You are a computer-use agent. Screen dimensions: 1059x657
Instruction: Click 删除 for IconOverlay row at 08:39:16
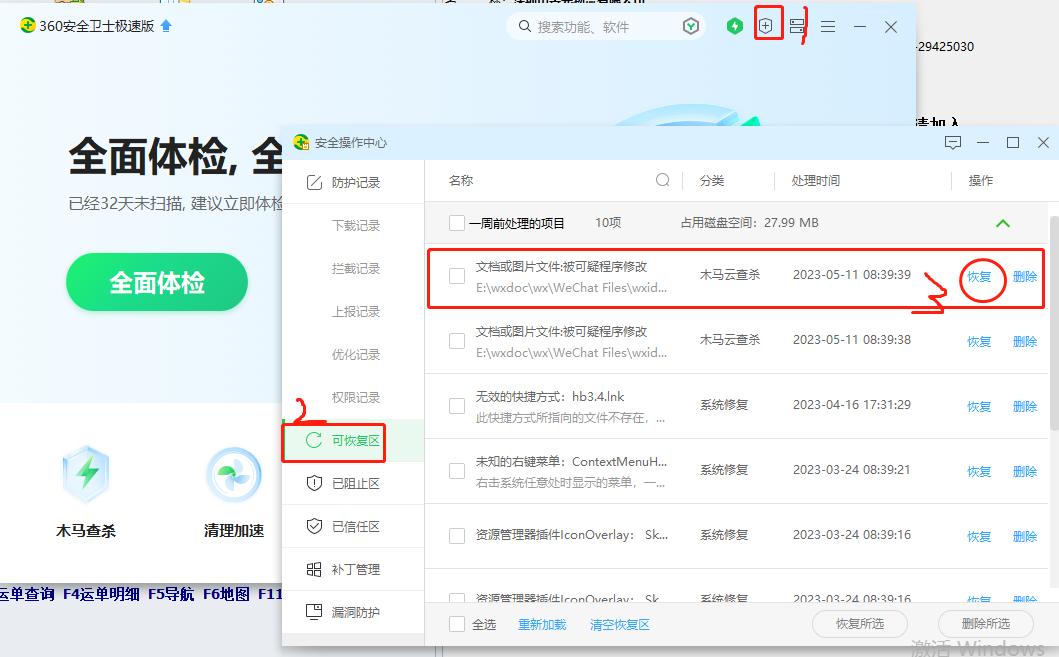(x=1025, y=536)
